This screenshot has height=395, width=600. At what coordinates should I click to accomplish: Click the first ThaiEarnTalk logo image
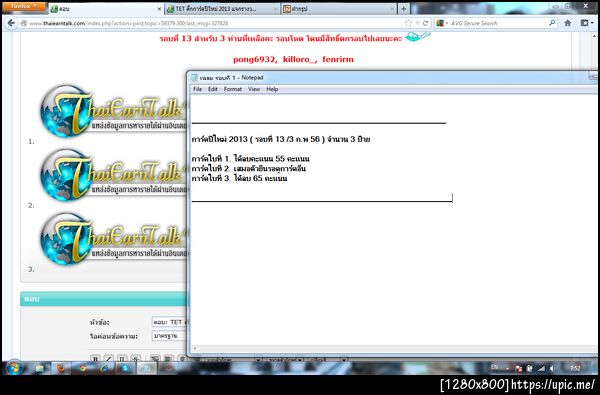[x=114, y=111]
